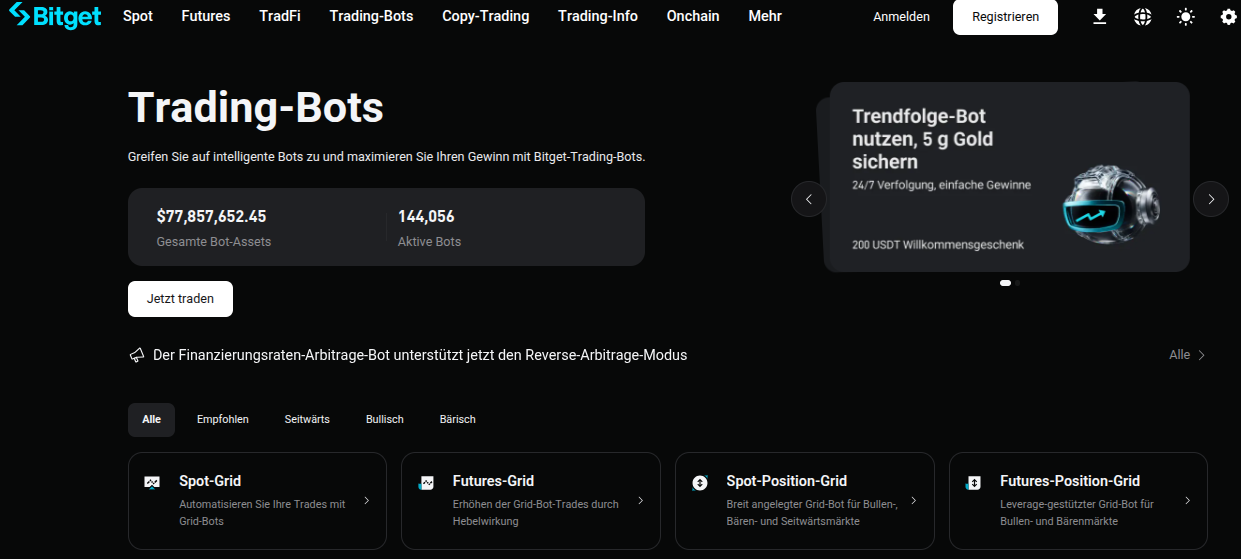Image resolution: width=1241 pixels, height=559 pixels.
Task: Open the language globe icon
Action: 1143,17
